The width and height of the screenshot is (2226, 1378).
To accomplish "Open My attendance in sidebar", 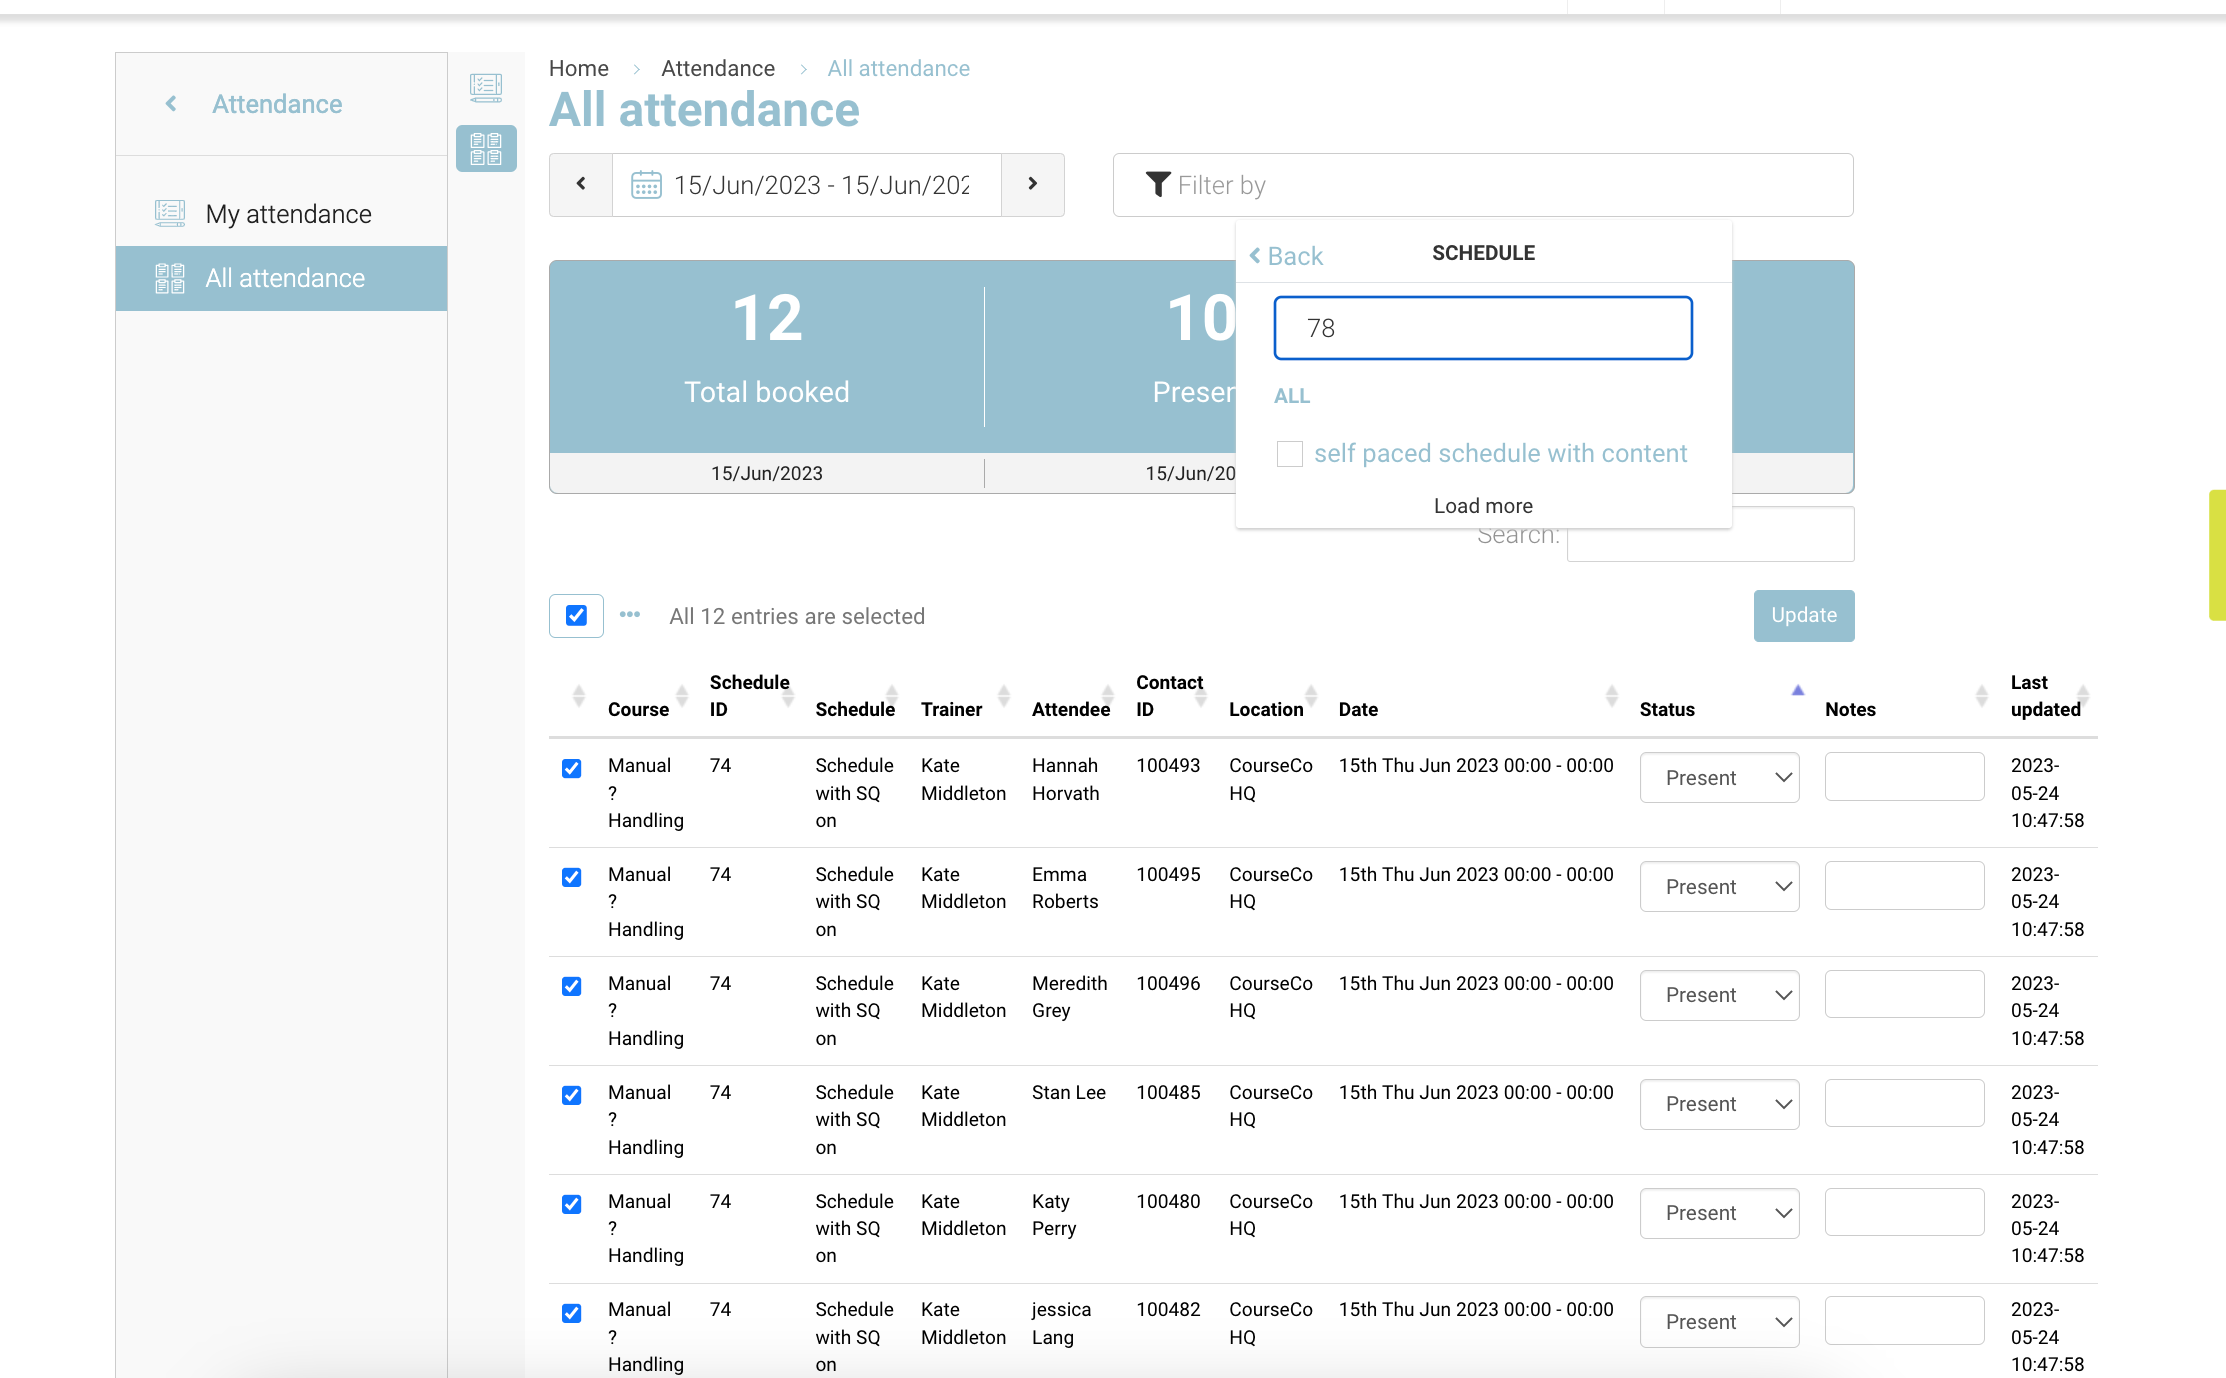I will tap(288, 214).
